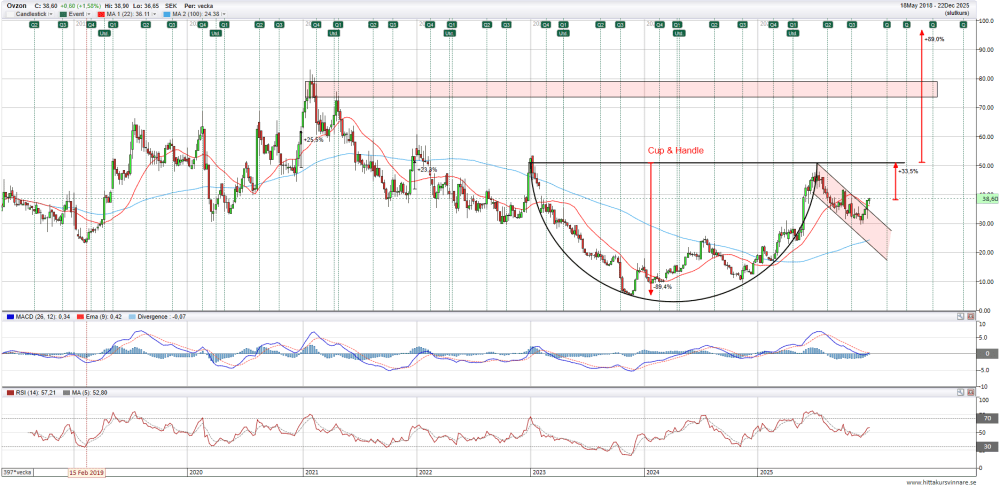
Task: Click the Q3 event marker in 2022
Action: point(506,25)
